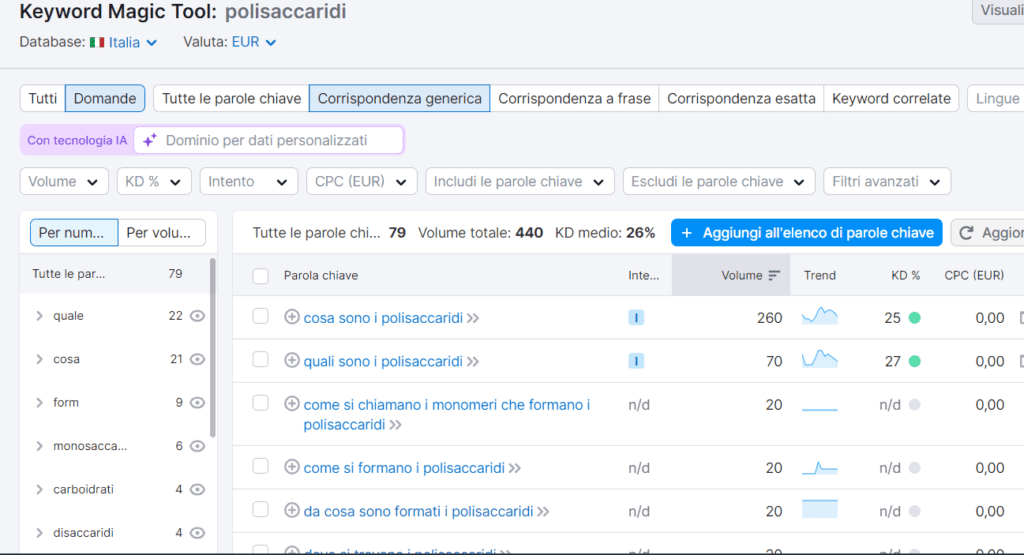The height and width of the screenshot is (555, 1024).
Task: Toggle eye icon for 'monosacca...' group
Action: point(197,446)
